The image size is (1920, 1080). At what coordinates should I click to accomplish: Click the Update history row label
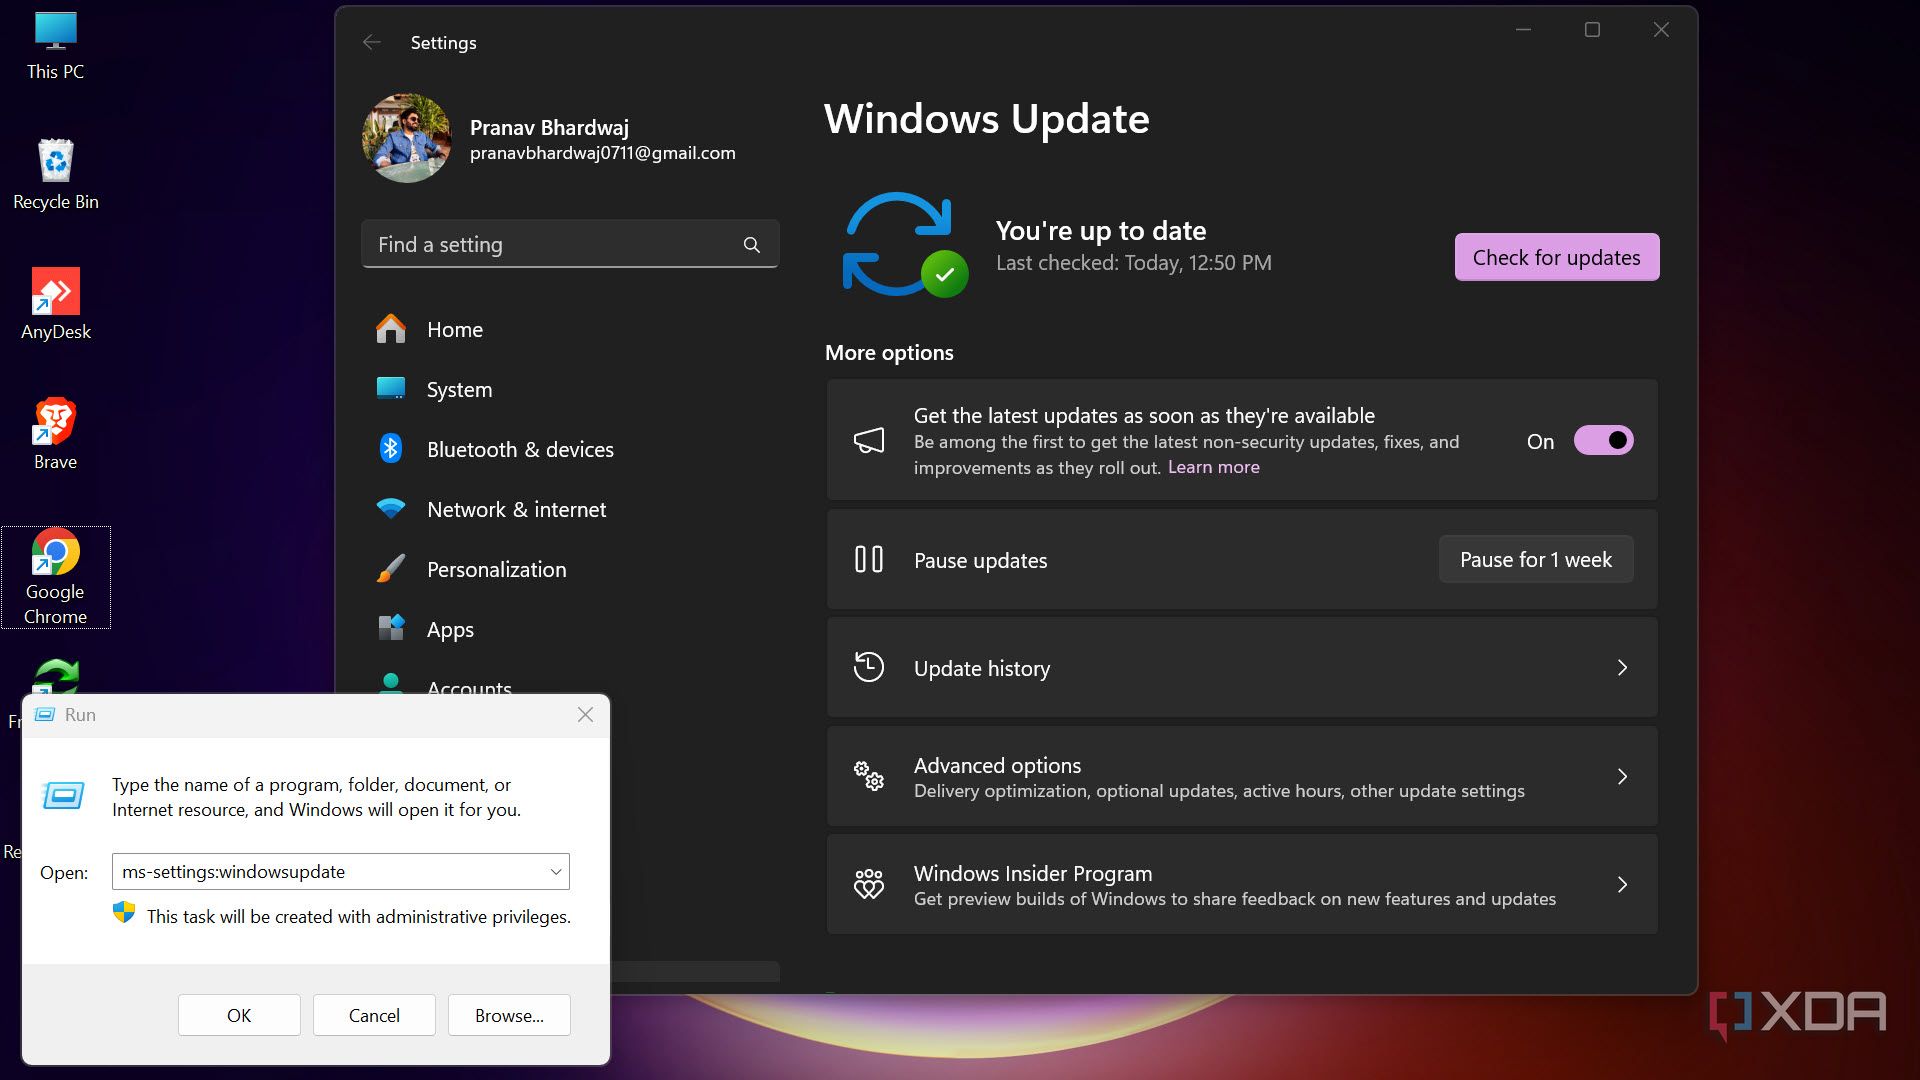981,668
